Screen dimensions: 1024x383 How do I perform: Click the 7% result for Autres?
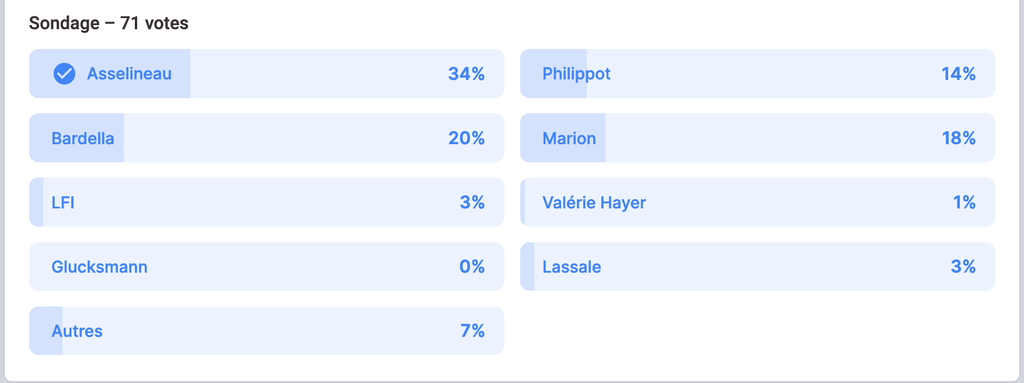click(473, 331)
